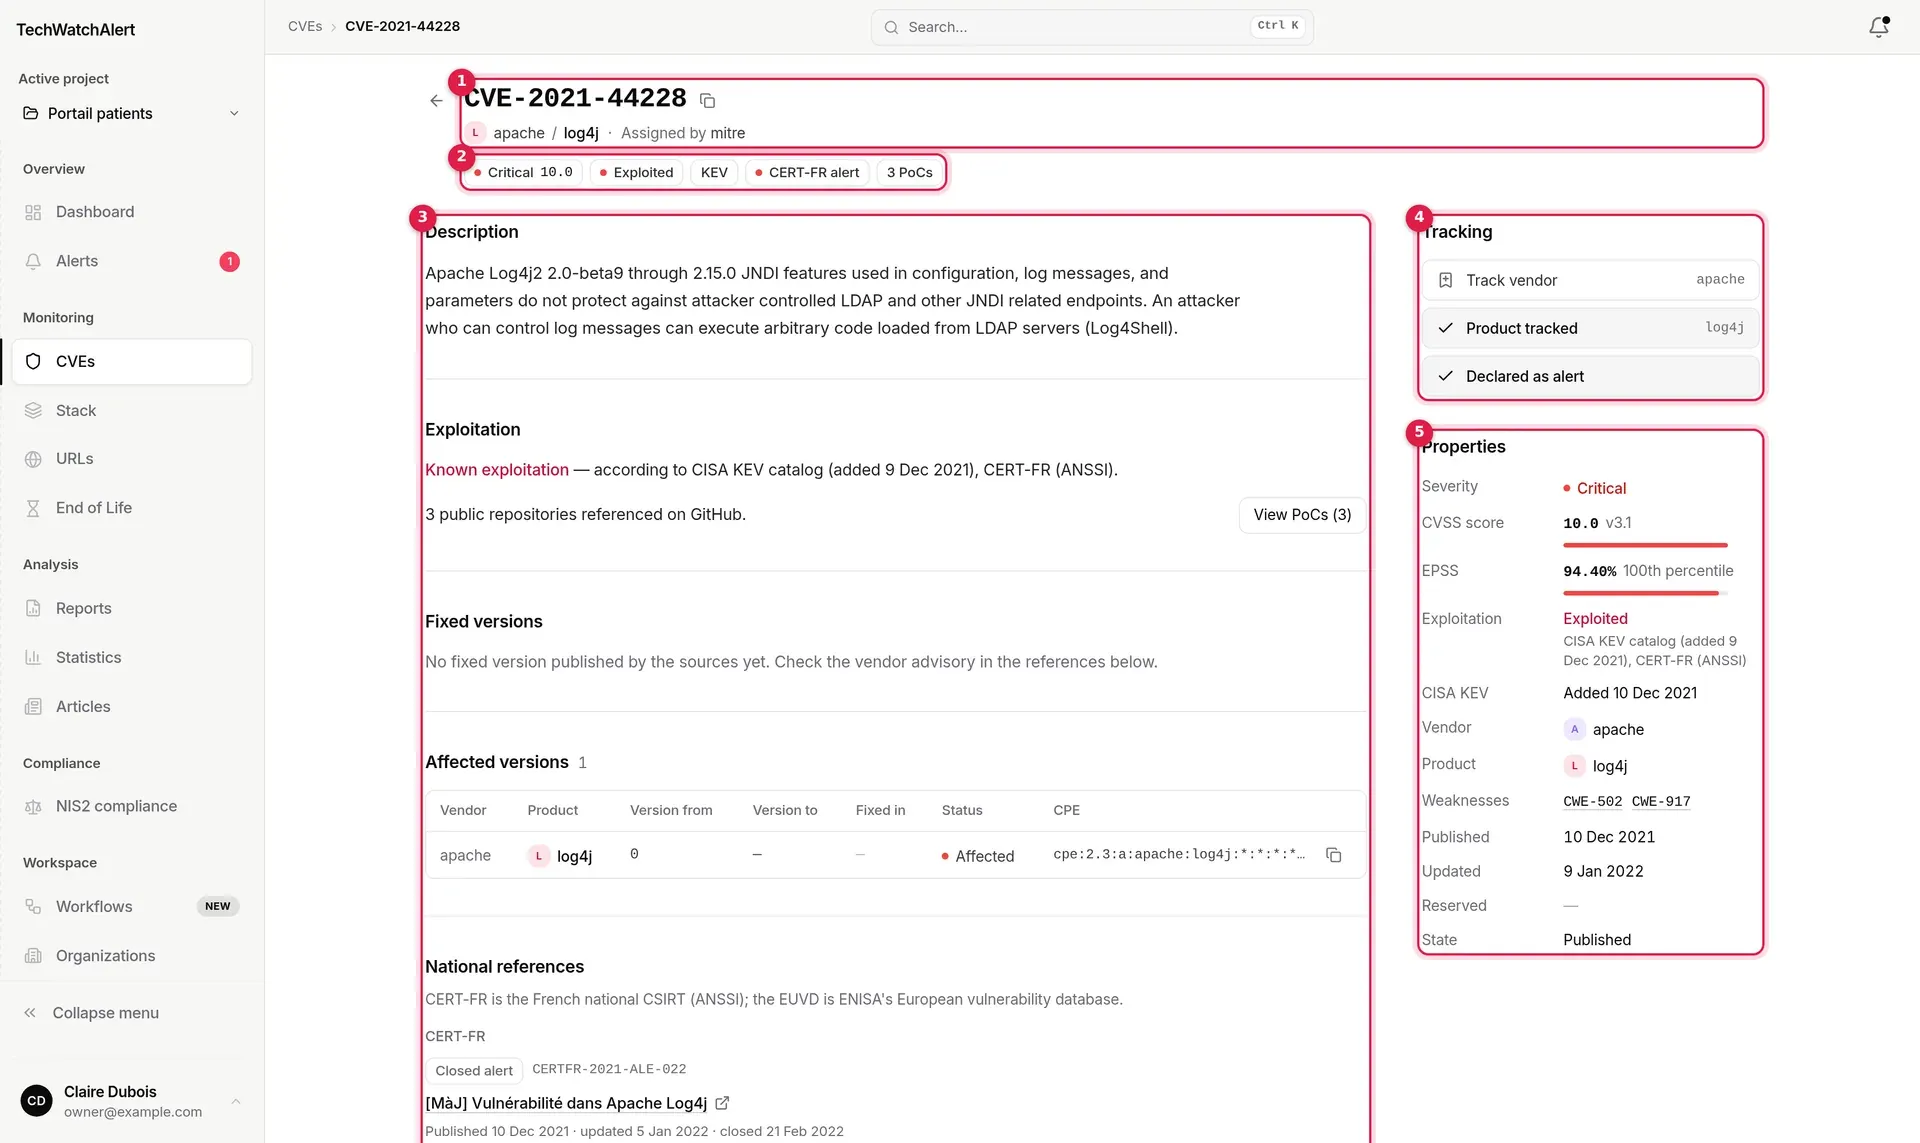This screenshot has height=1143, width=1920.
Task: Open the CWE-502 weakness link
Action: [x=1592, y=801]
